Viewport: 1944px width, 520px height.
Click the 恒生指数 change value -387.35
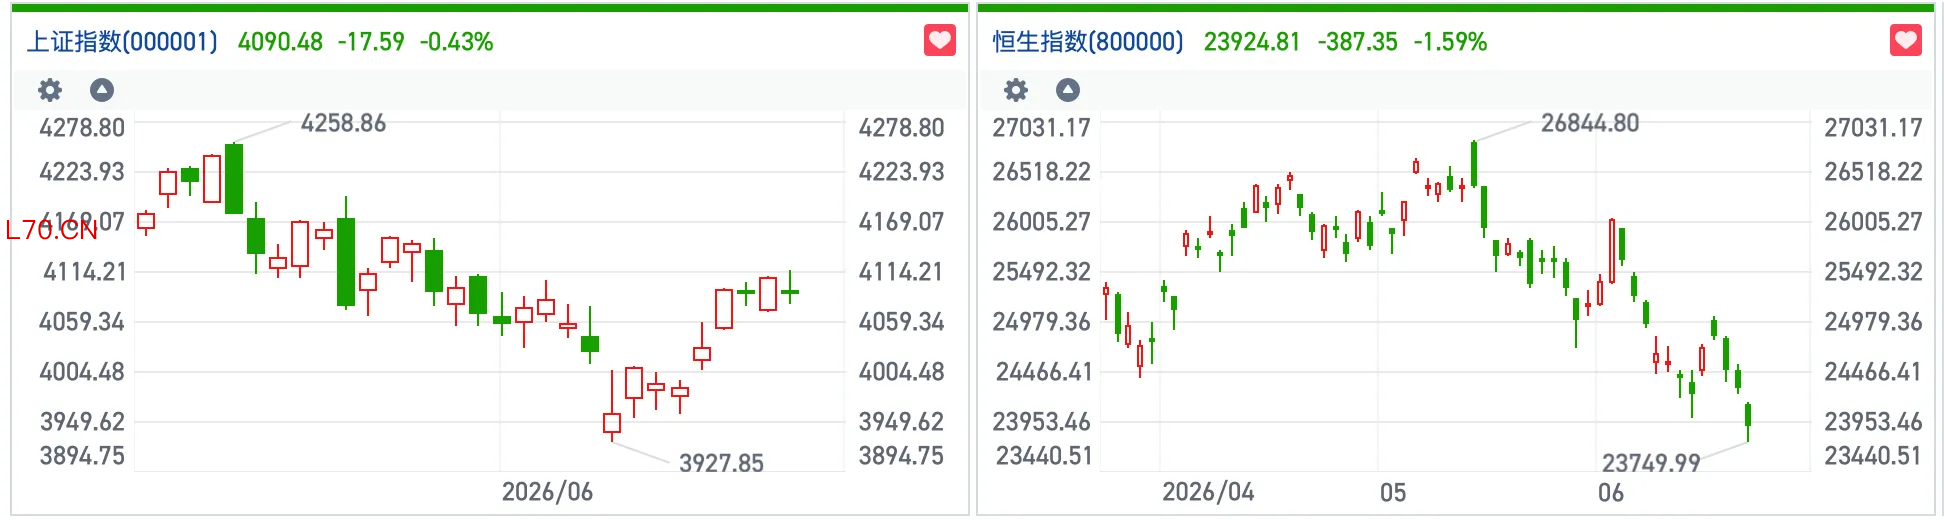click(1357, 42)
